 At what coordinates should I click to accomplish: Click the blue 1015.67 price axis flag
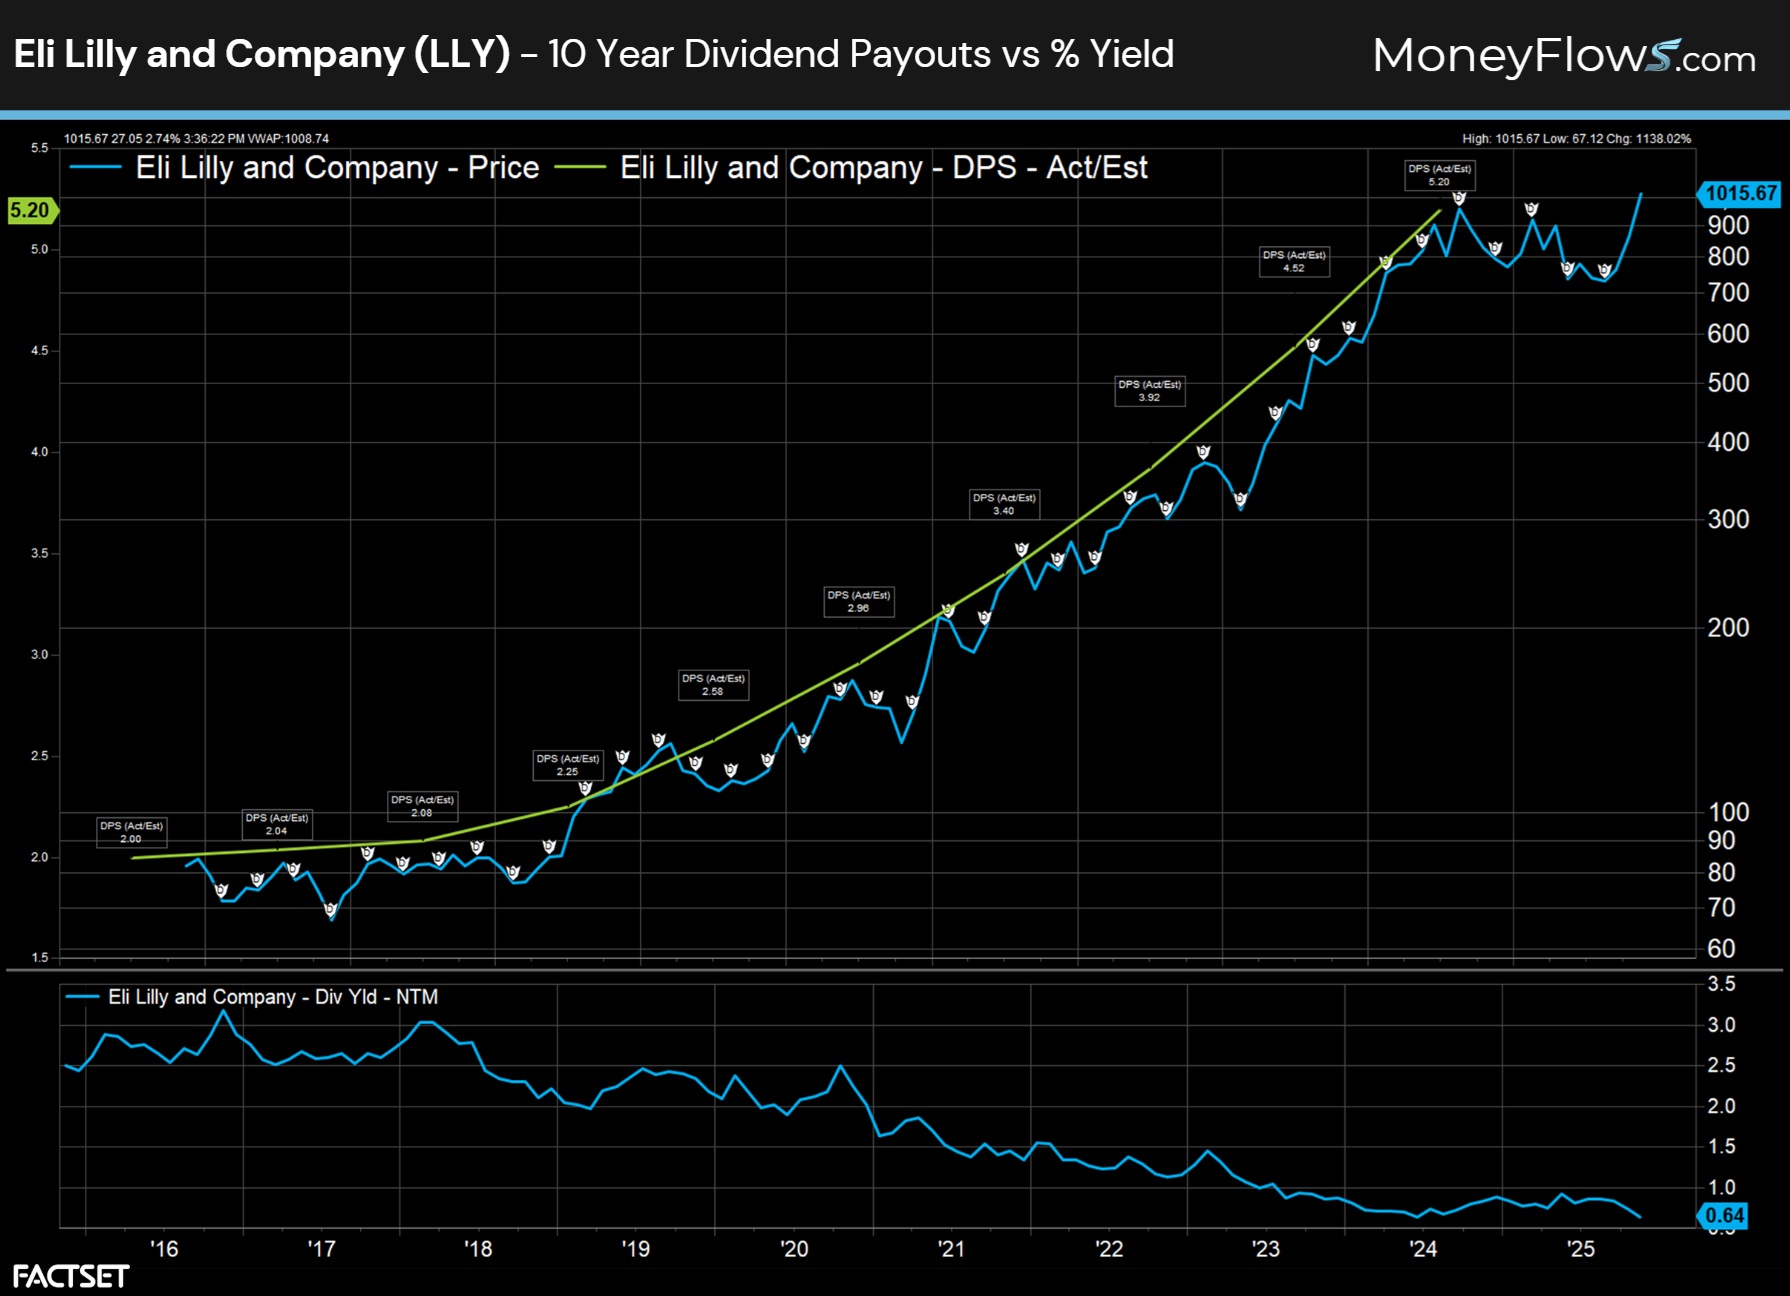pyautogui.click(x=1742, y=194)
